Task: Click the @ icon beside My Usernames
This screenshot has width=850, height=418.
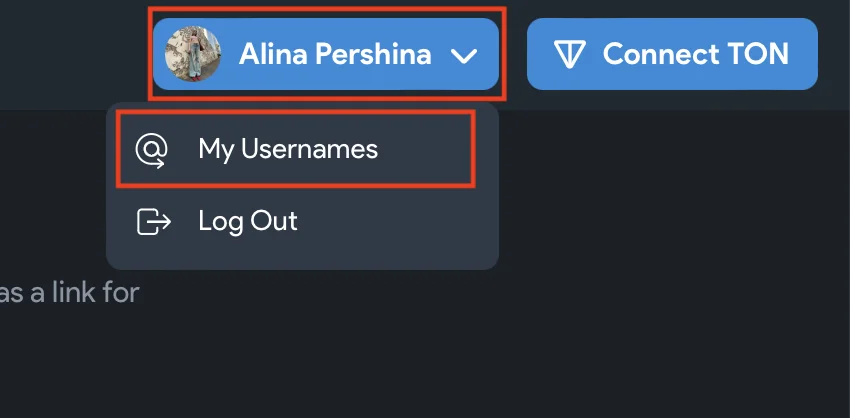Action: click(152, 150)
